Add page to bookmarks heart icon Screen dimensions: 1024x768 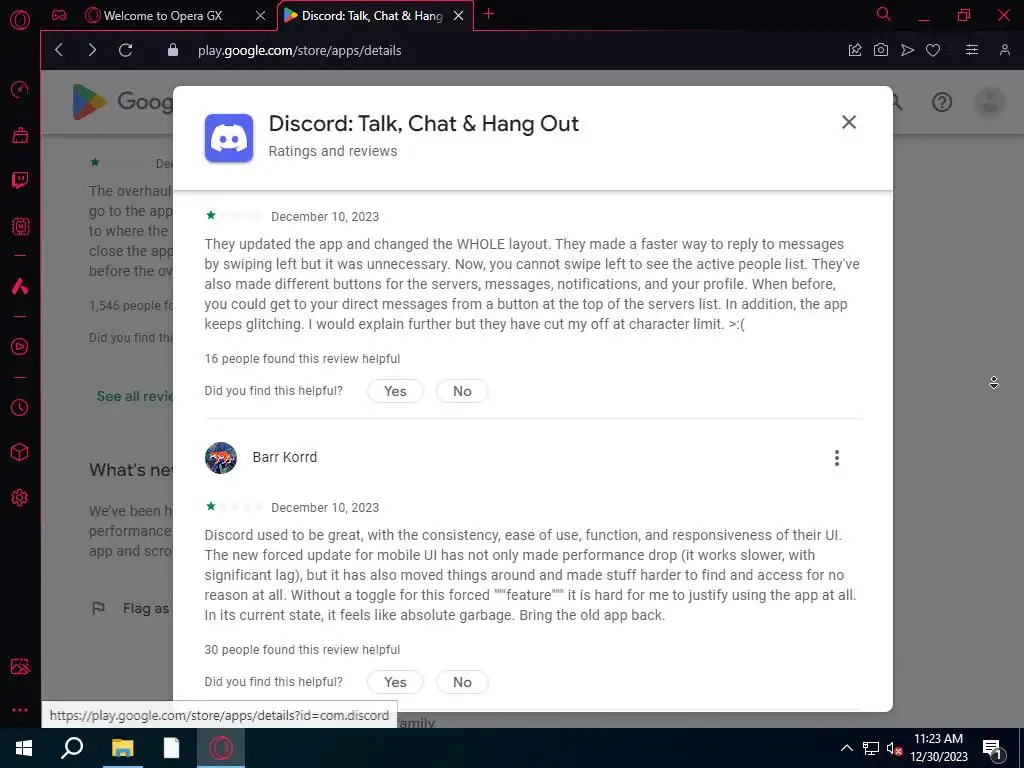(x=933, y=50)
